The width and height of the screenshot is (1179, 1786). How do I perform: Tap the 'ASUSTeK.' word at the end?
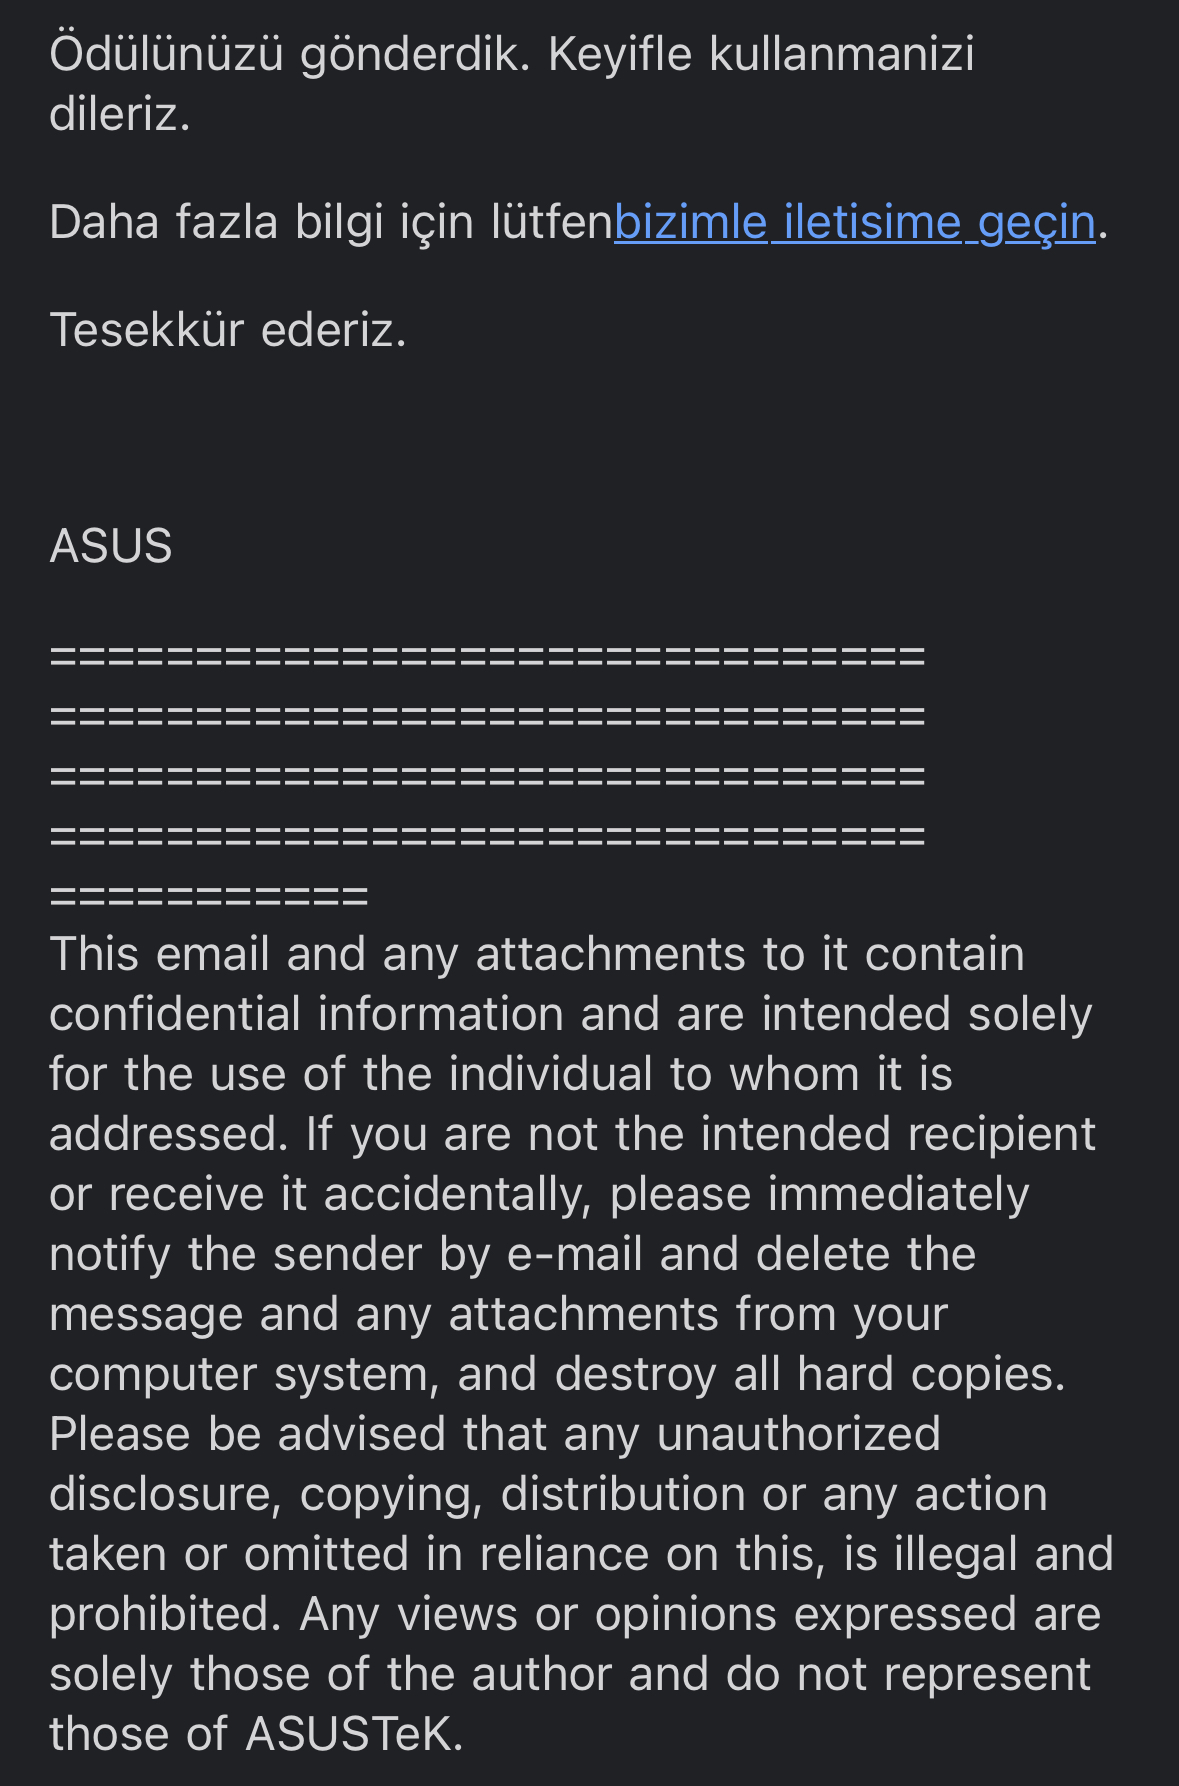[355, 1734]
